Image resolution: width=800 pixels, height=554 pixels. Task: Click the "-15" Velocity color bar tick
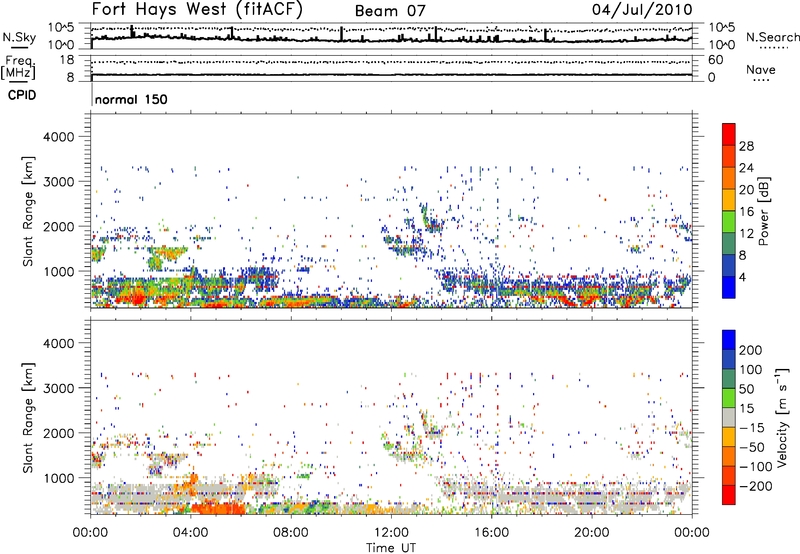752,428
